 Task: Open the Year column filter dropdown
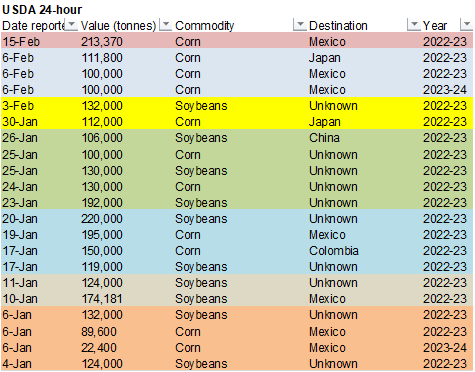pos(466,25)
